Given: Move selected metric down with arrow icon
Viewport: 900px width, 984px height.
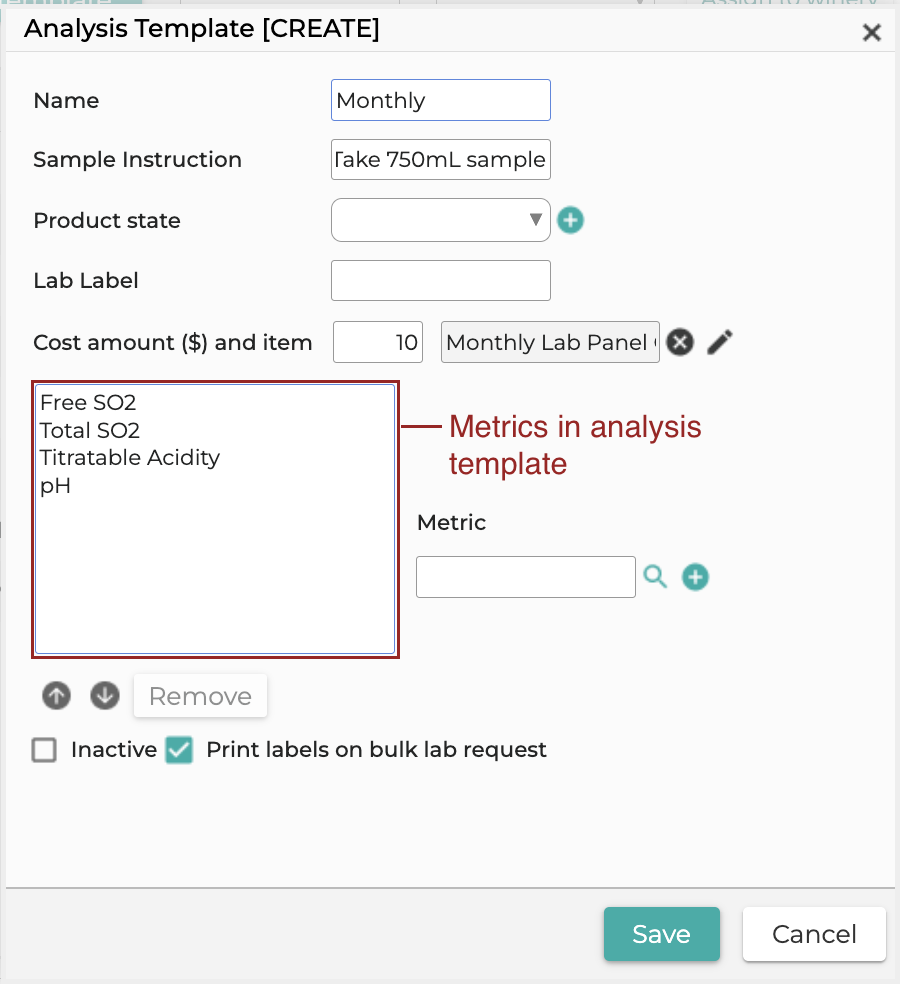Looking at the screenshot, I should [x=105, y=695].
